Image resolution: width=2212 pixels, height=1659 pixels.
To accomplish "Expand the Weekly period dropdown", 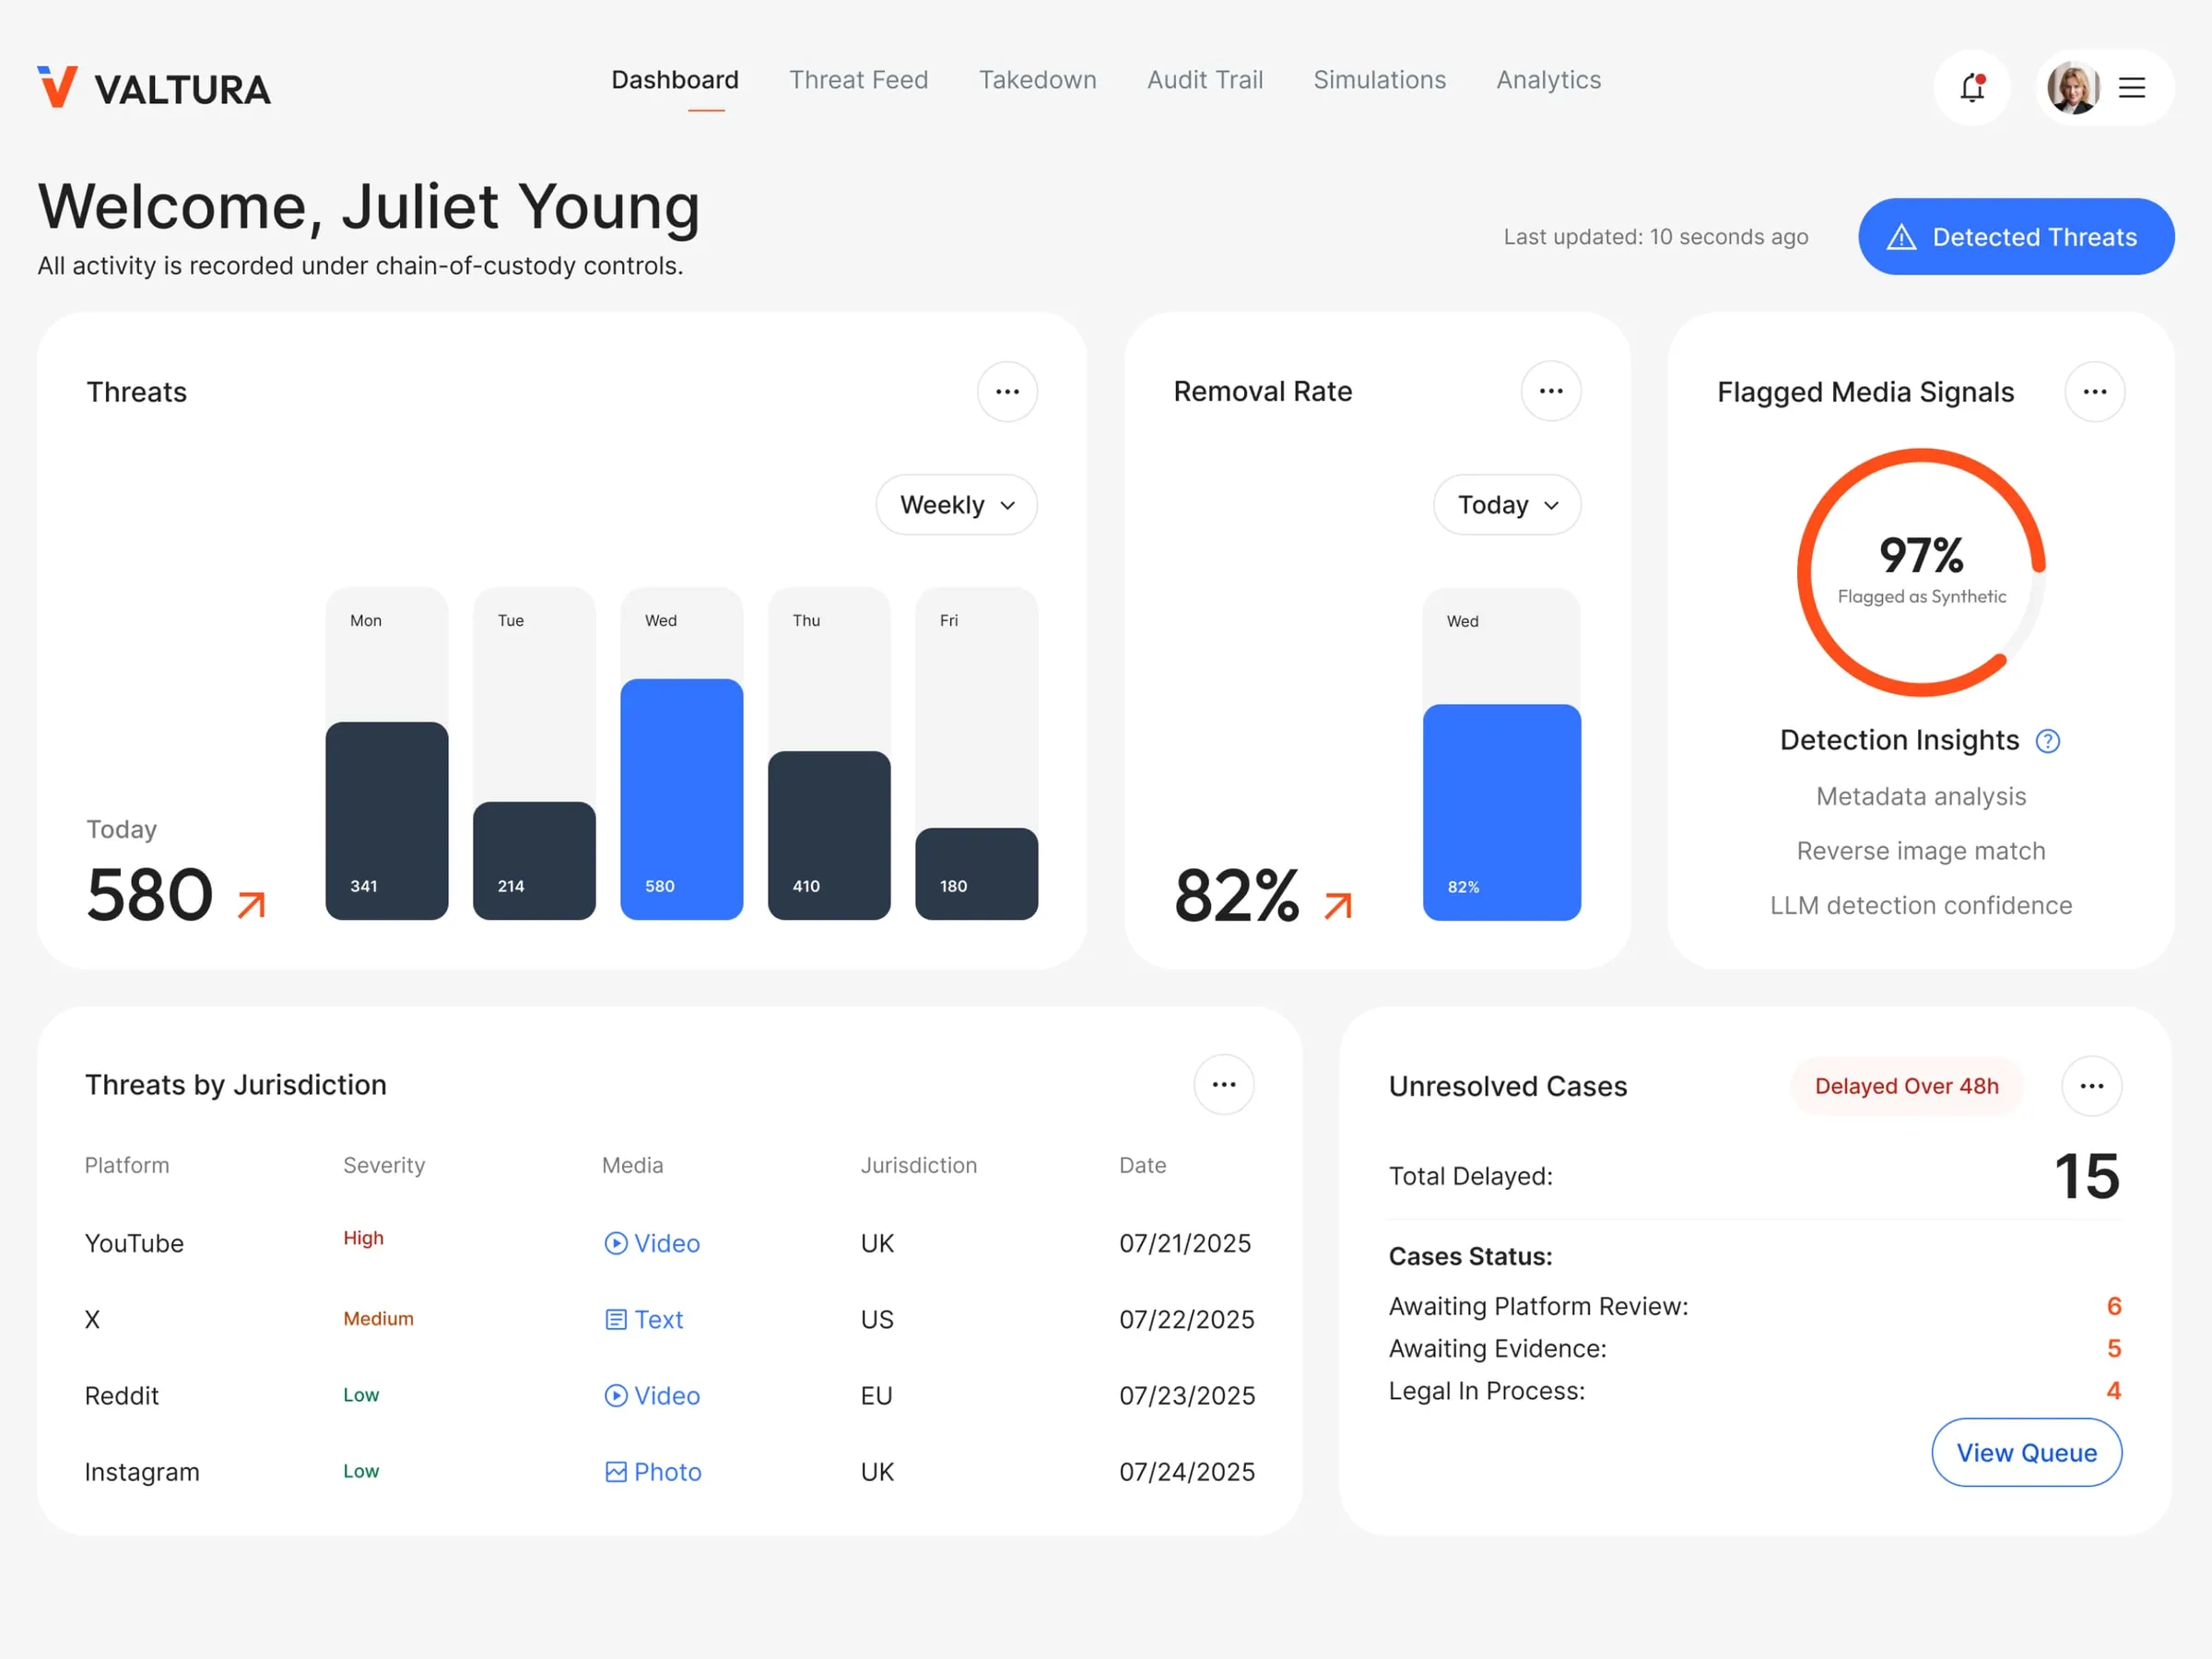I will click(957, 505).
